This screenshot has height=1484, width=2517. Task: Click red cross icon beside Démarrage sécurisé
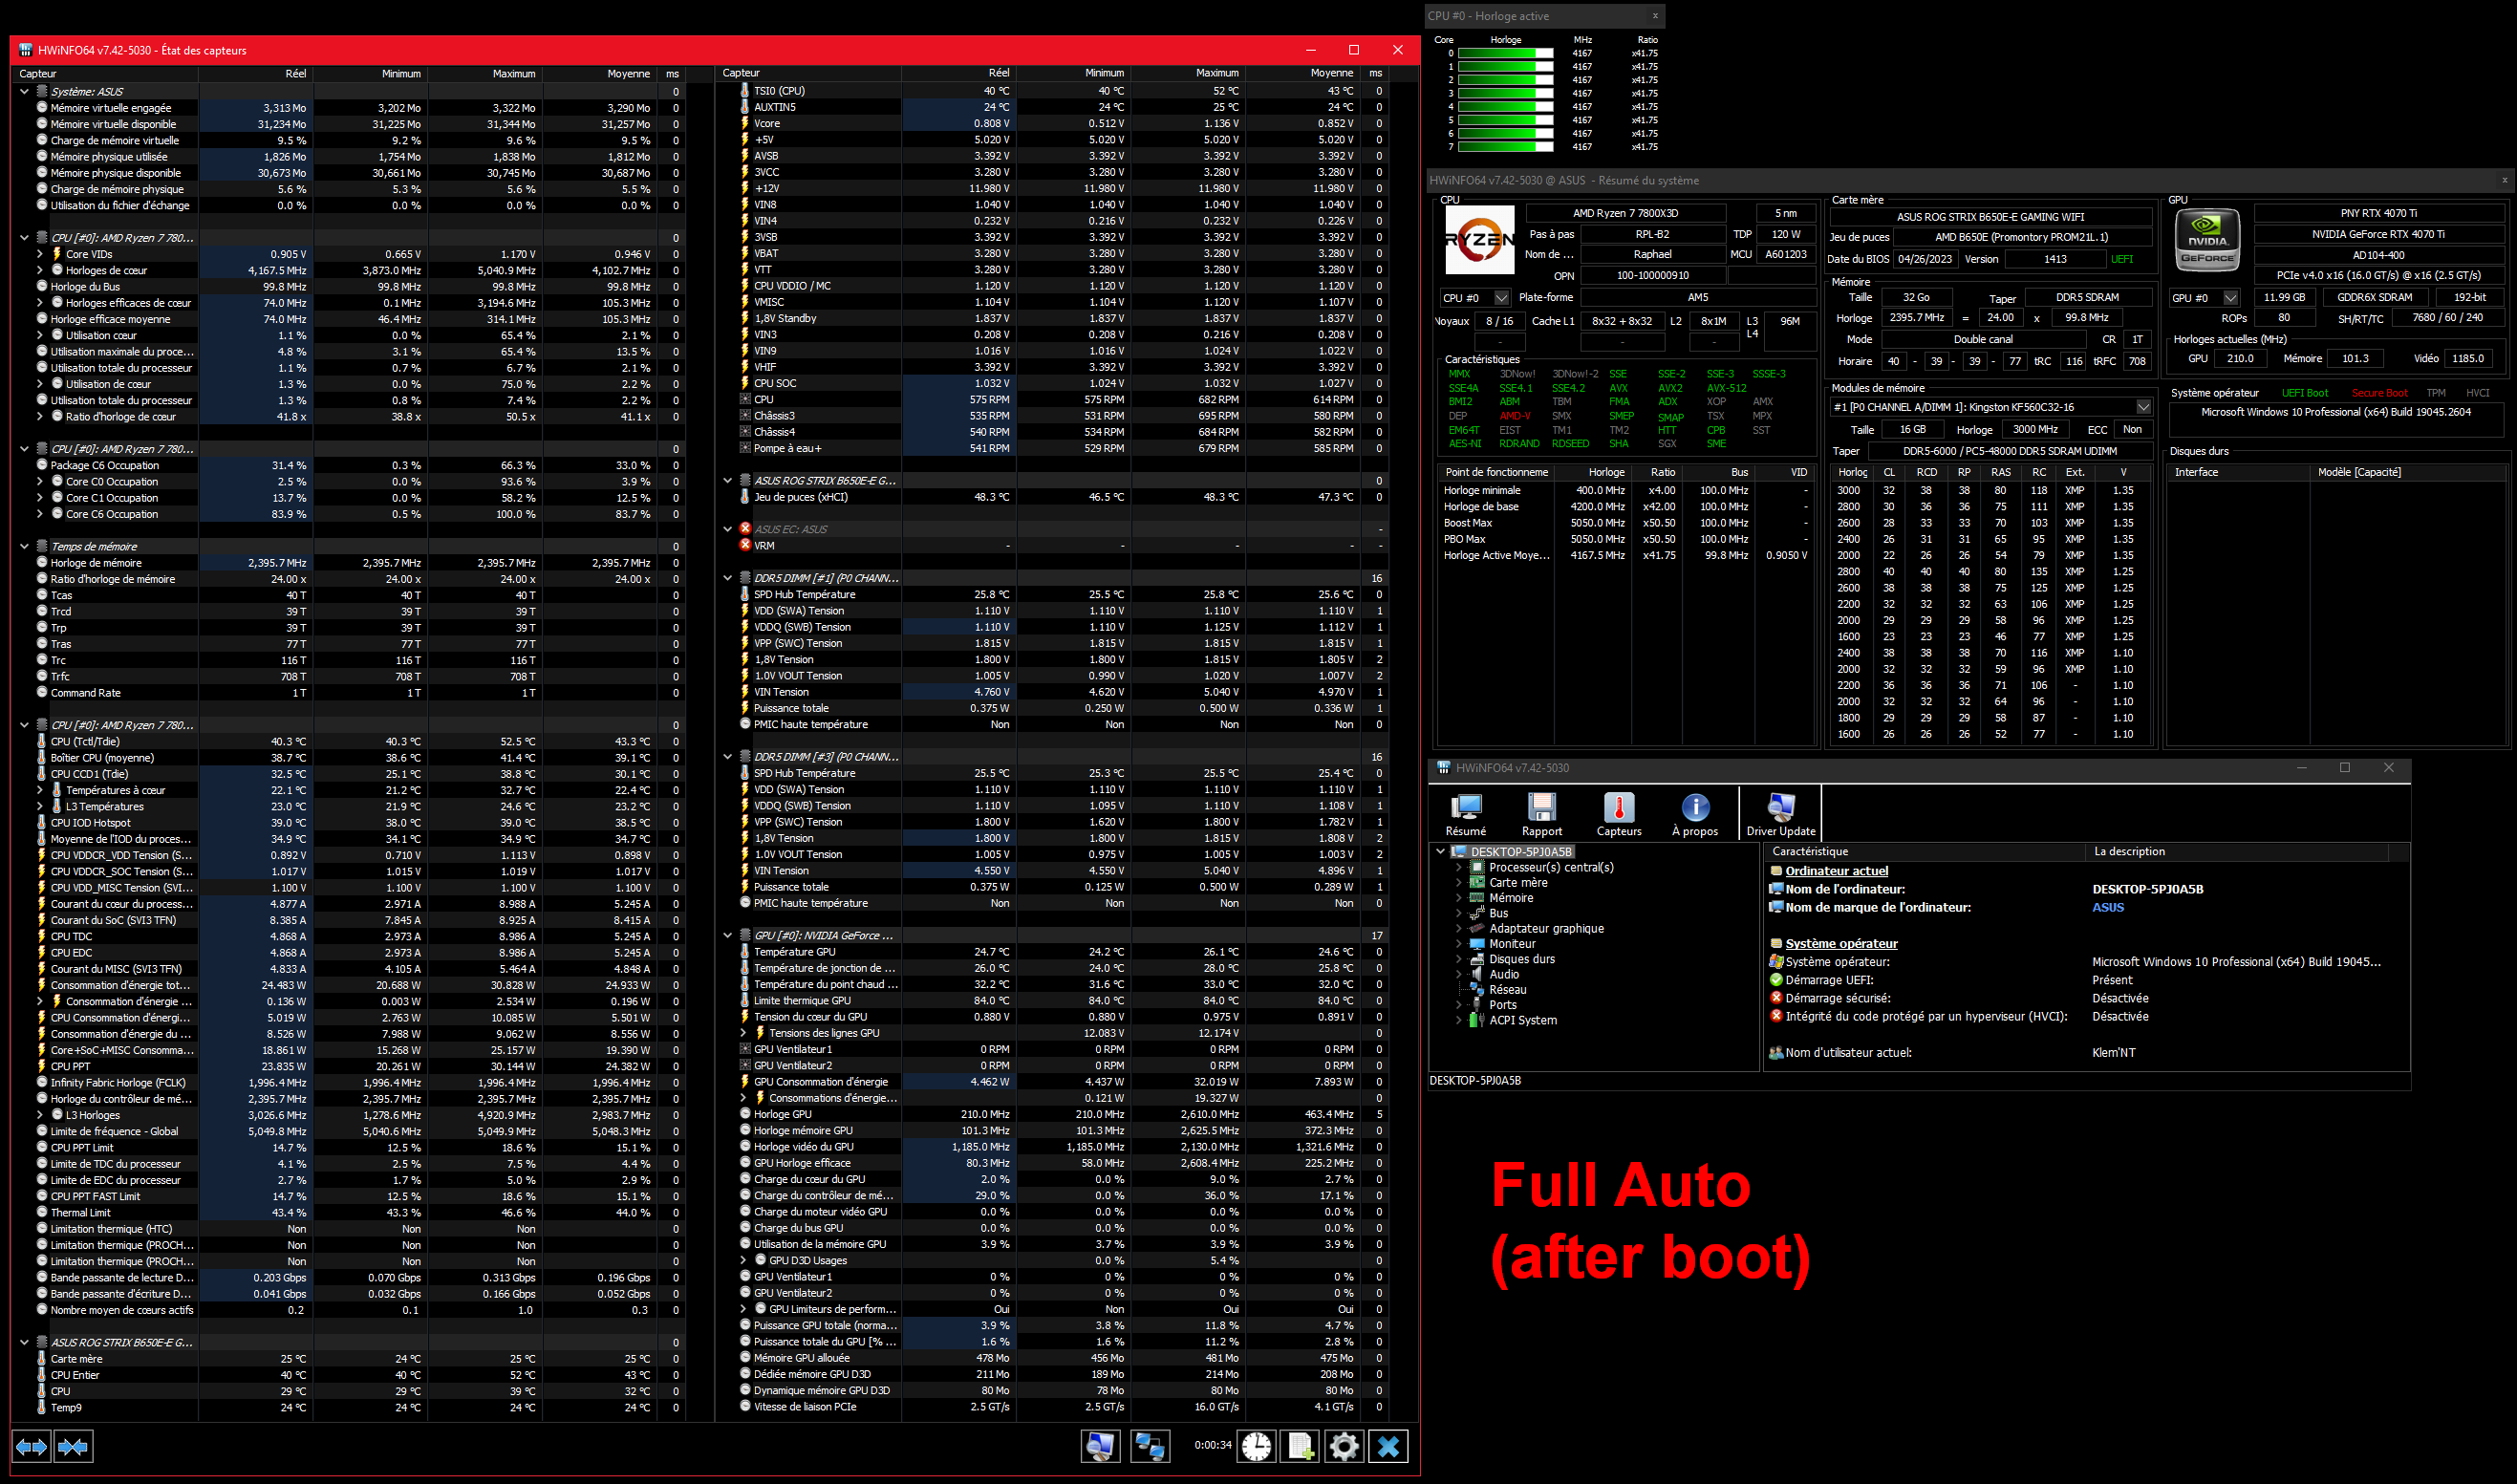pyautogui.click(x=1776, y=998)
